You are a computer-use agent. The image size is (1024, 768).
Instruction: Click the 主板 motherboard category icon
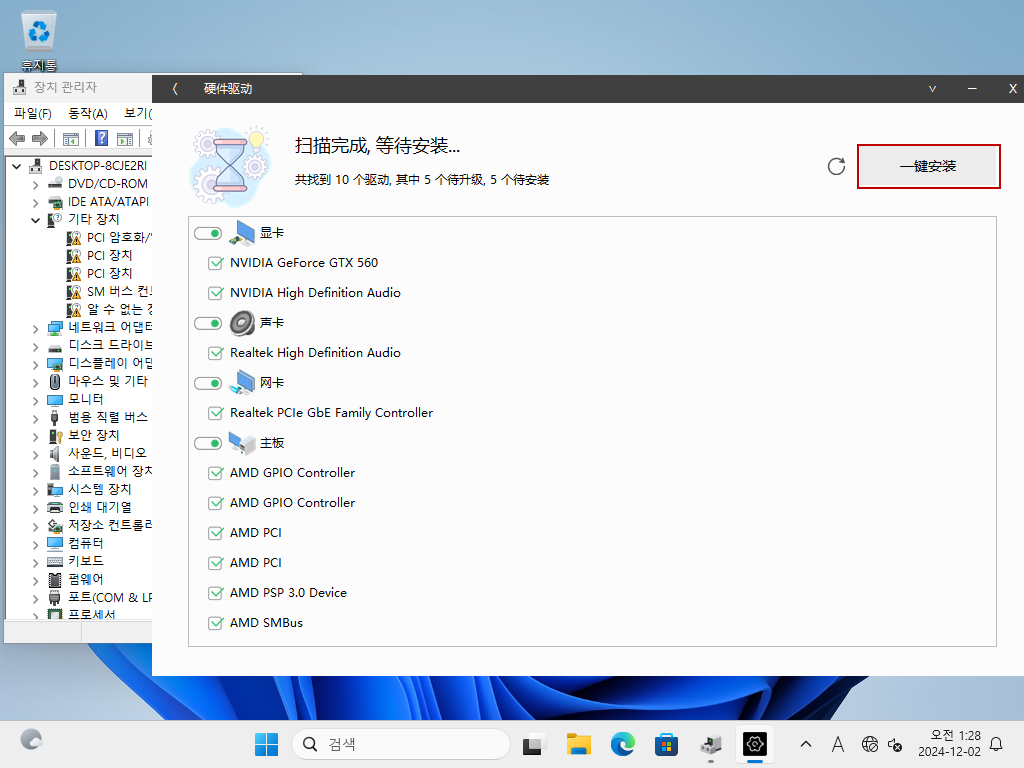(242, 443)
